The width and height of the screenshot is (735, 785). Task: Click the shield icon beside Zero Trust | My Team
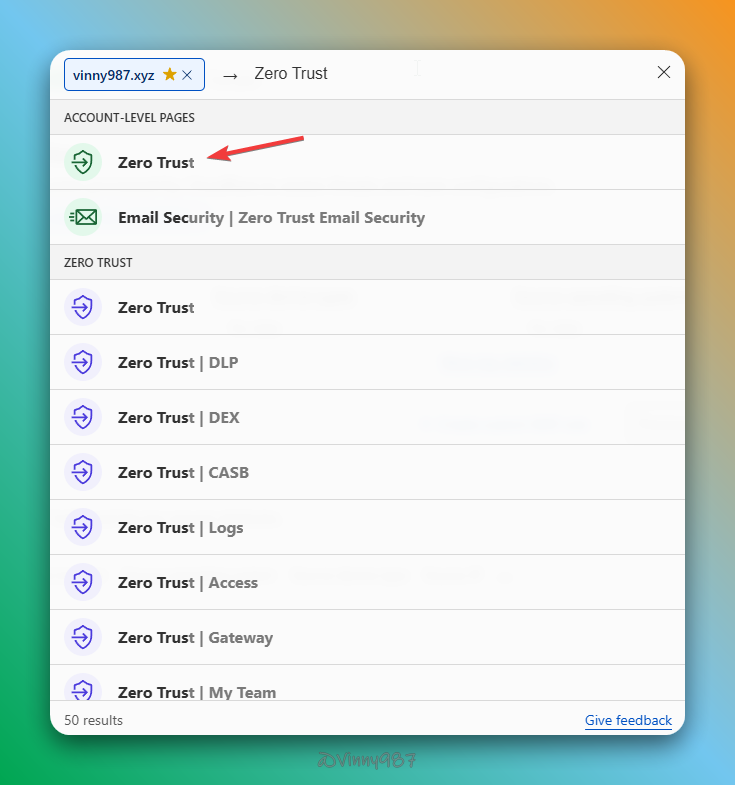click(83, 690)
